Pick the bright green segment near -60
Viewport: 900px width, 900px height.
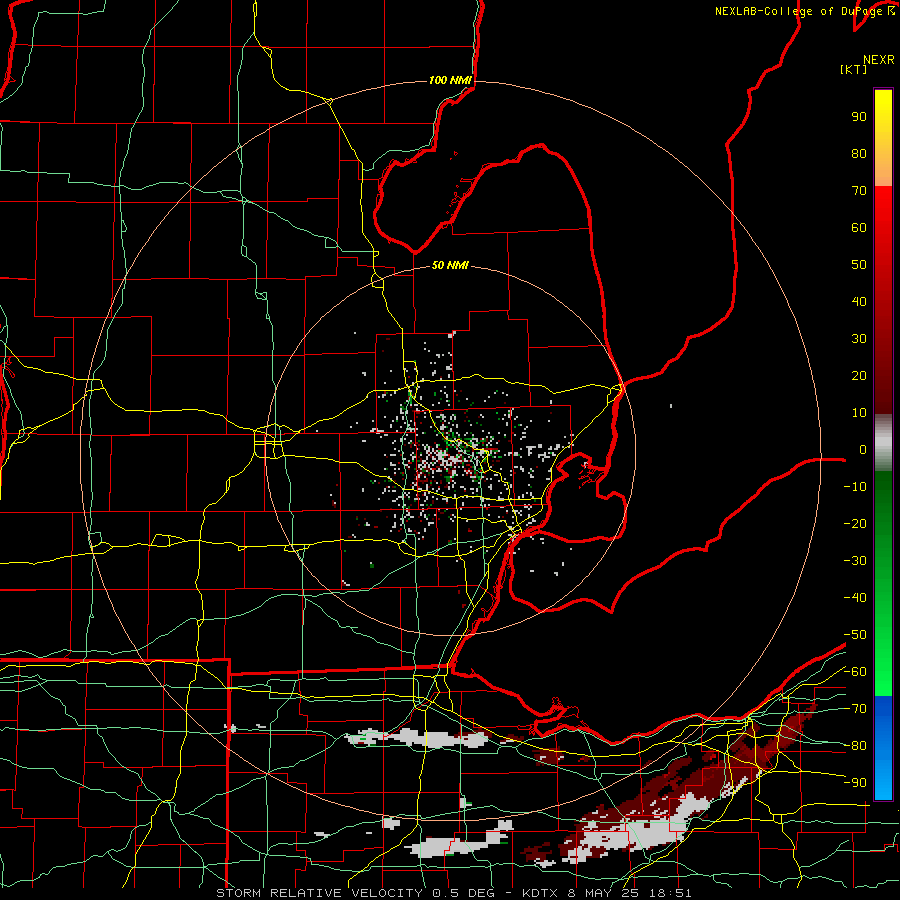click(x=883, y=672)
